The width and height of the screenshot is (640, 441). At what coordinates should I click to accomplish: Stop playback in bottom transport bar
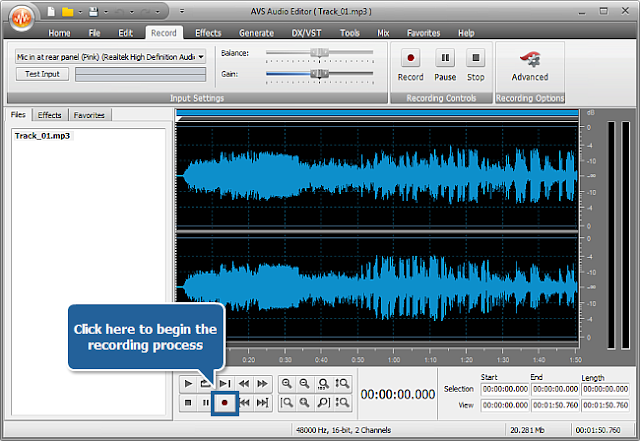coord(188,403)
